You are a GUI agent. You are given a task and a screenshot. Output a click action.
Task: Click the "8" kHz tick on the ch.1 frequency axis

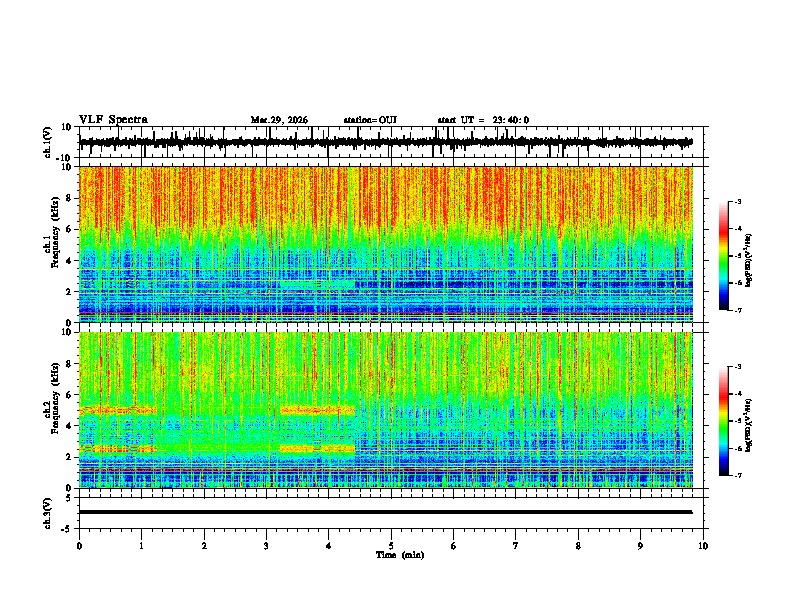70,198
